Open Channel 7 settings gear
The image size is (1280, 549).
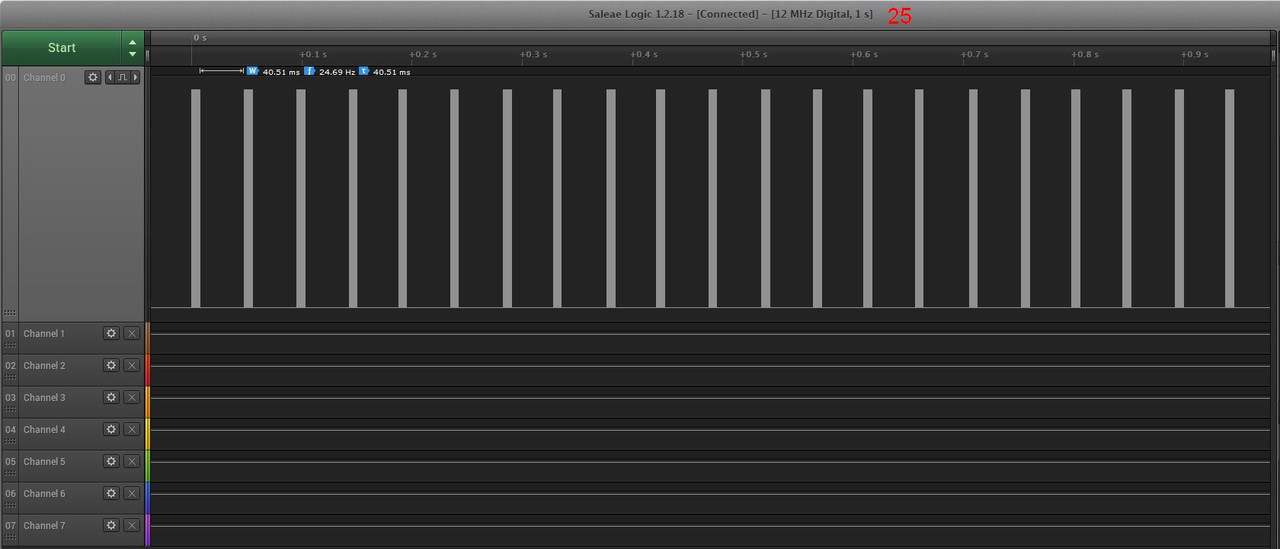111,526
